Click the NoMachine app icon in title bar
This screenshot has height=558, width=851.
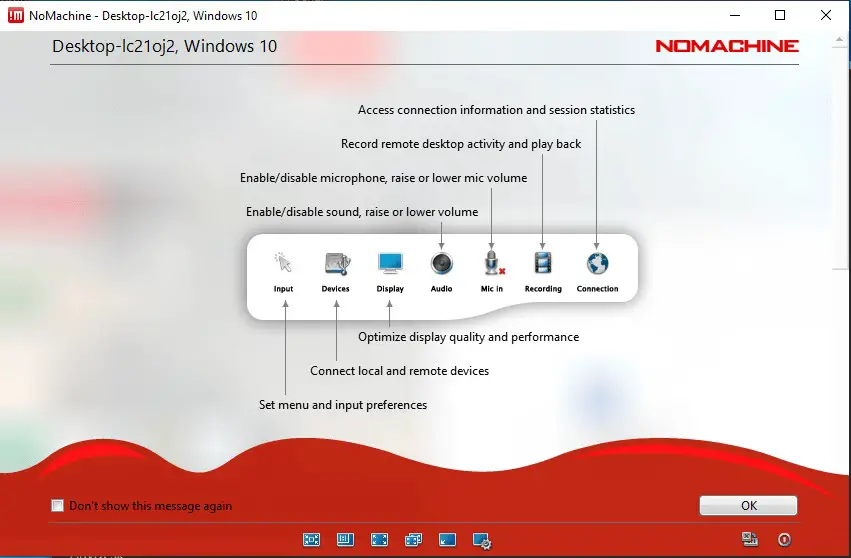pos(16,15)
